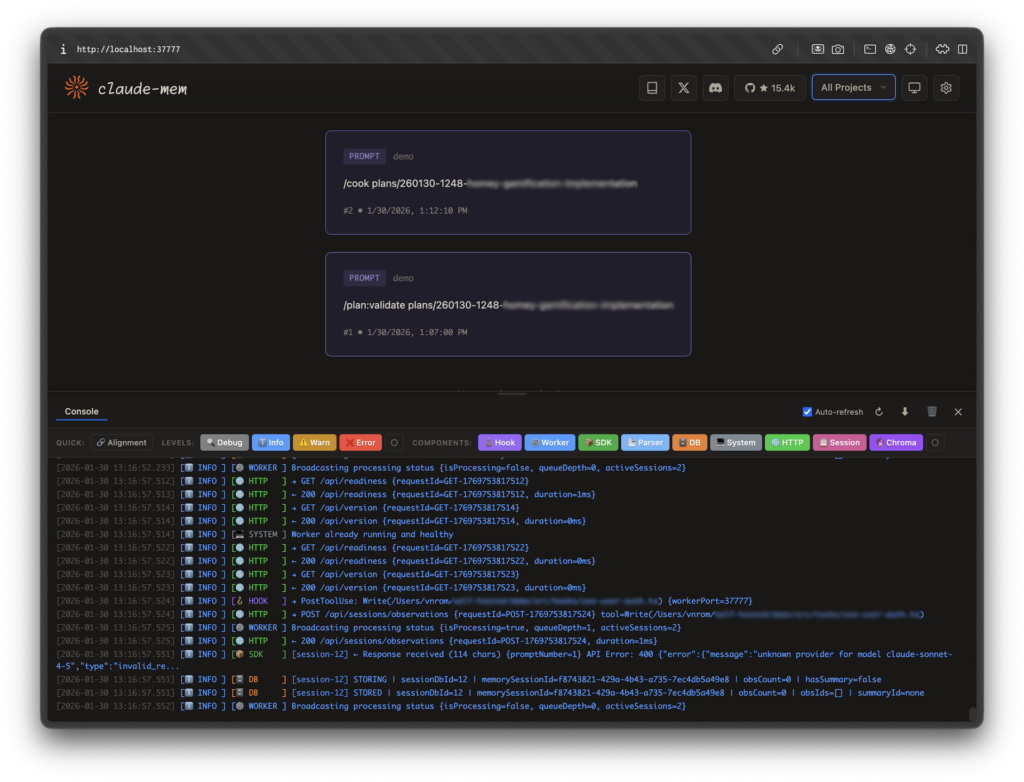Open the X (Twitter) link
Screen dimensions: 1024x782
[684, 88]
